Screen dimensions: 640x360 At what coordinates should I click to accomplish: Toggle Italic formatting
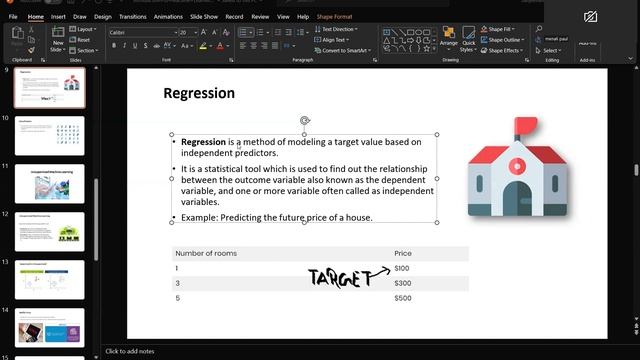click(124, 46)
